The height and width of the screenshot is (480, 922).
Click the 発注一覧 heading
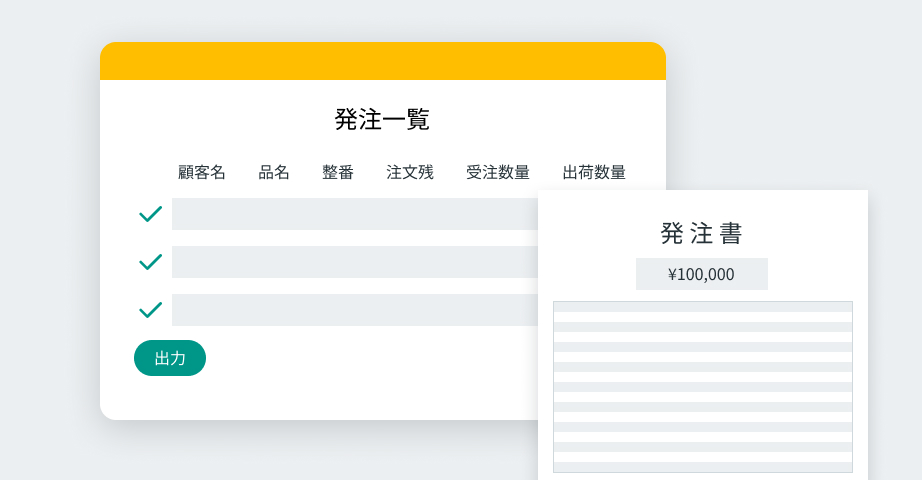click(382, 119)
